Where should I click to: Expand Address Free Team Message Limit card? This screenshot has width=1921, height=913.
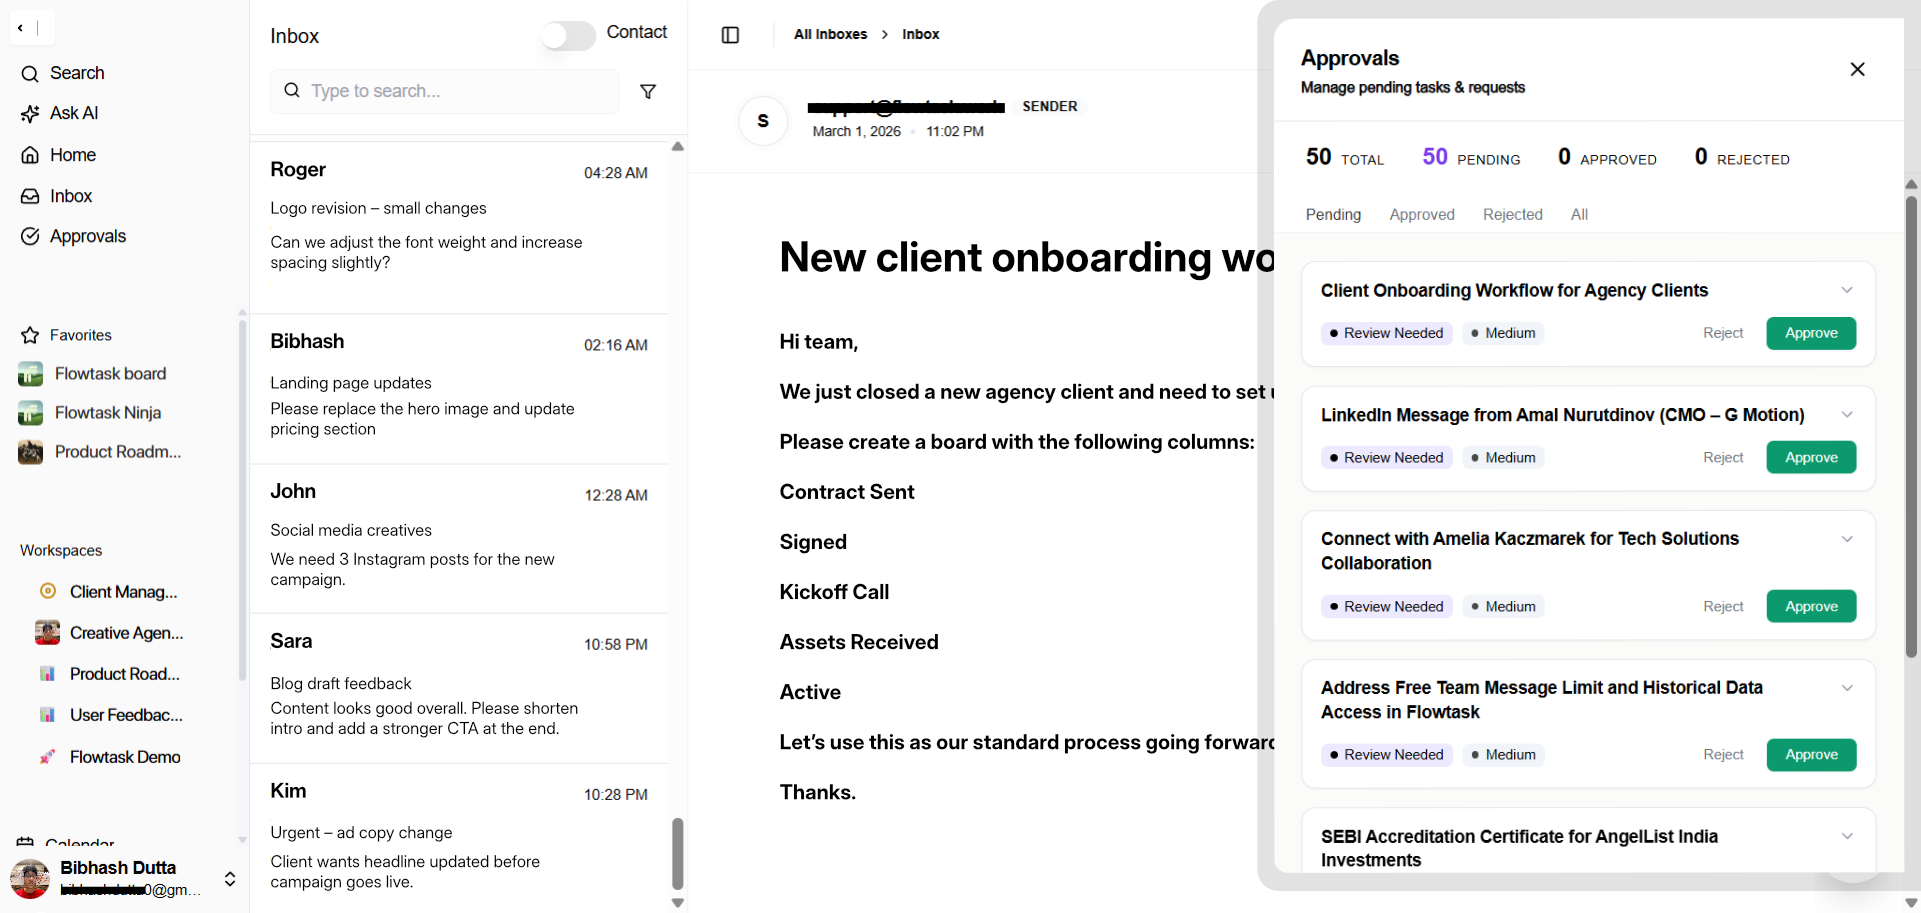(x=1847, y=688)
